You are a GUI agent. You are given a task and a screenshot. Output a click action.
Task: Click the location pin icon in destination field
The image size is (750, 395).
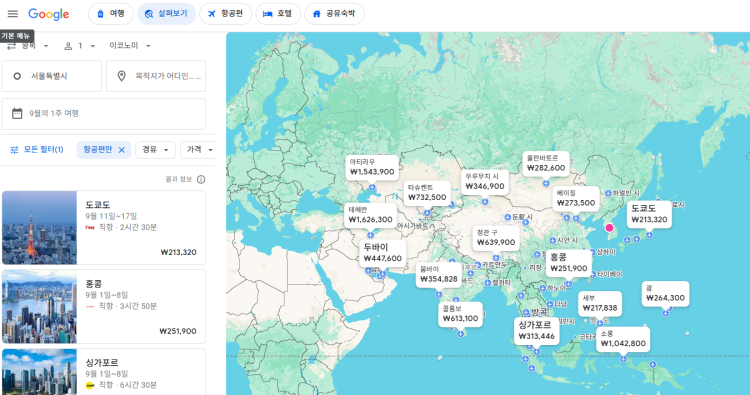tap(121, 76)
